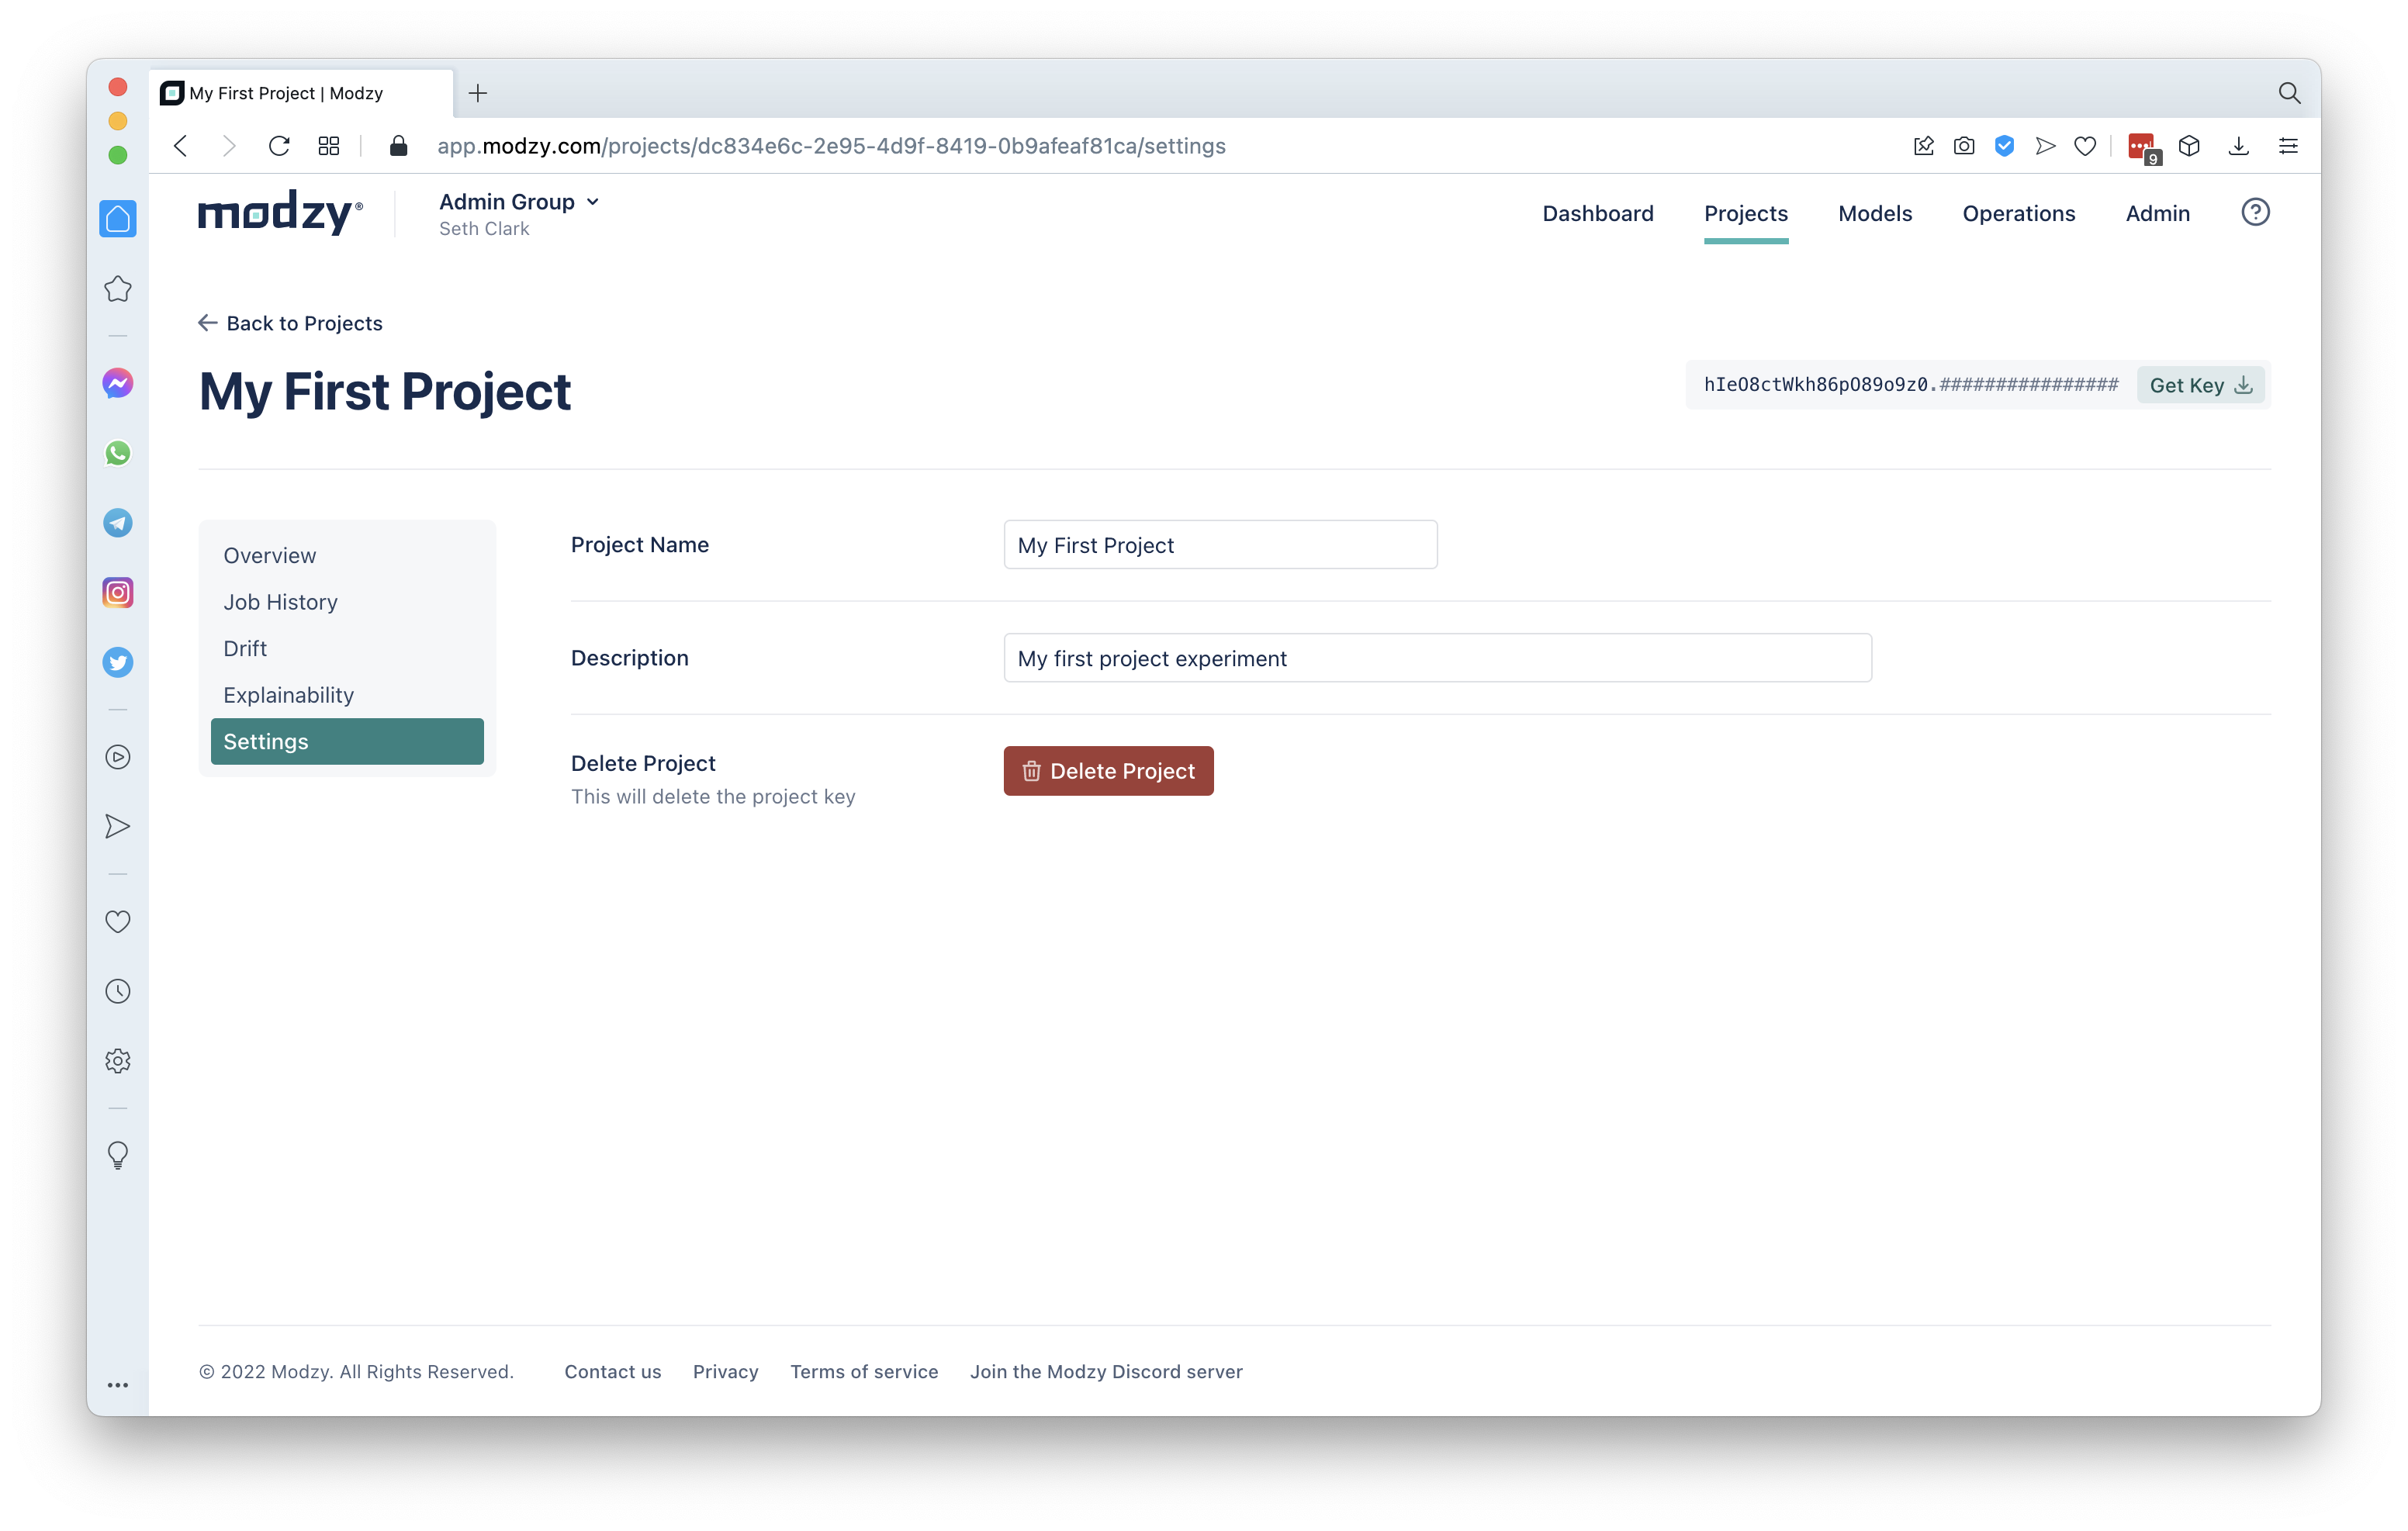
Task: Open the Explainability section
Action: point(288,695)
